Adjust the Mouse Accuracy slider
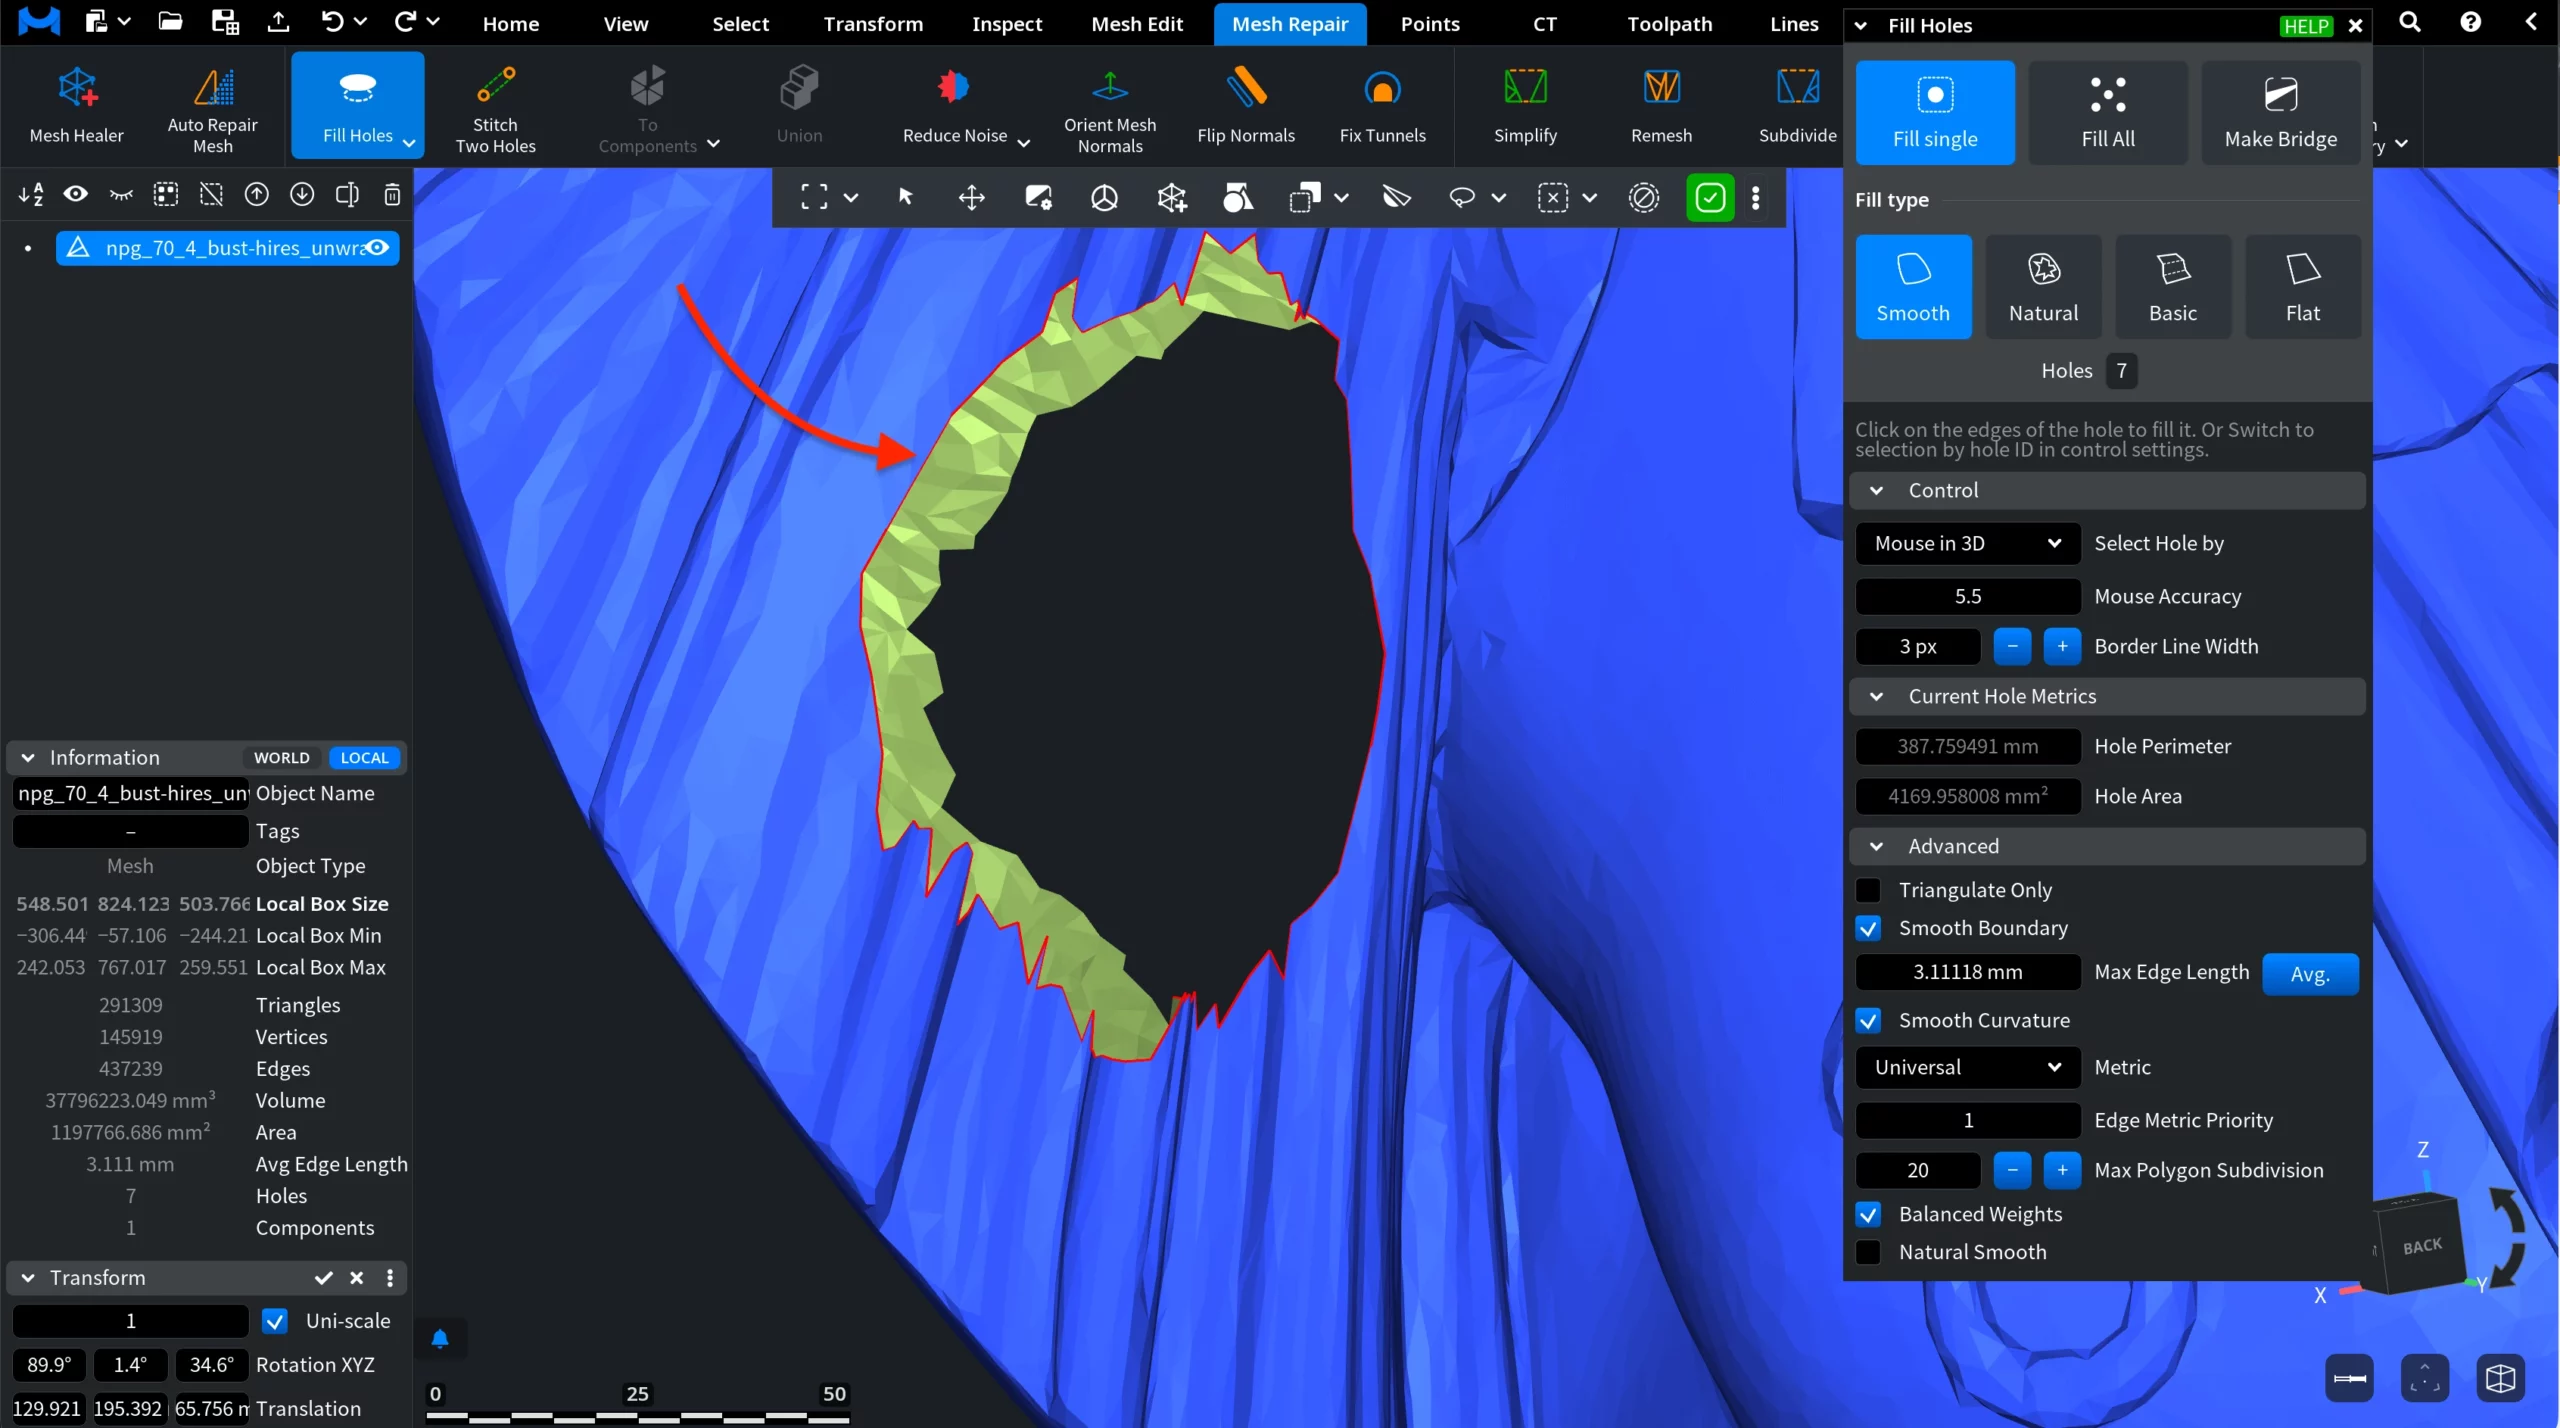The width and height of the screenshot is (2560, 1428). click(x=1966, y=596)
